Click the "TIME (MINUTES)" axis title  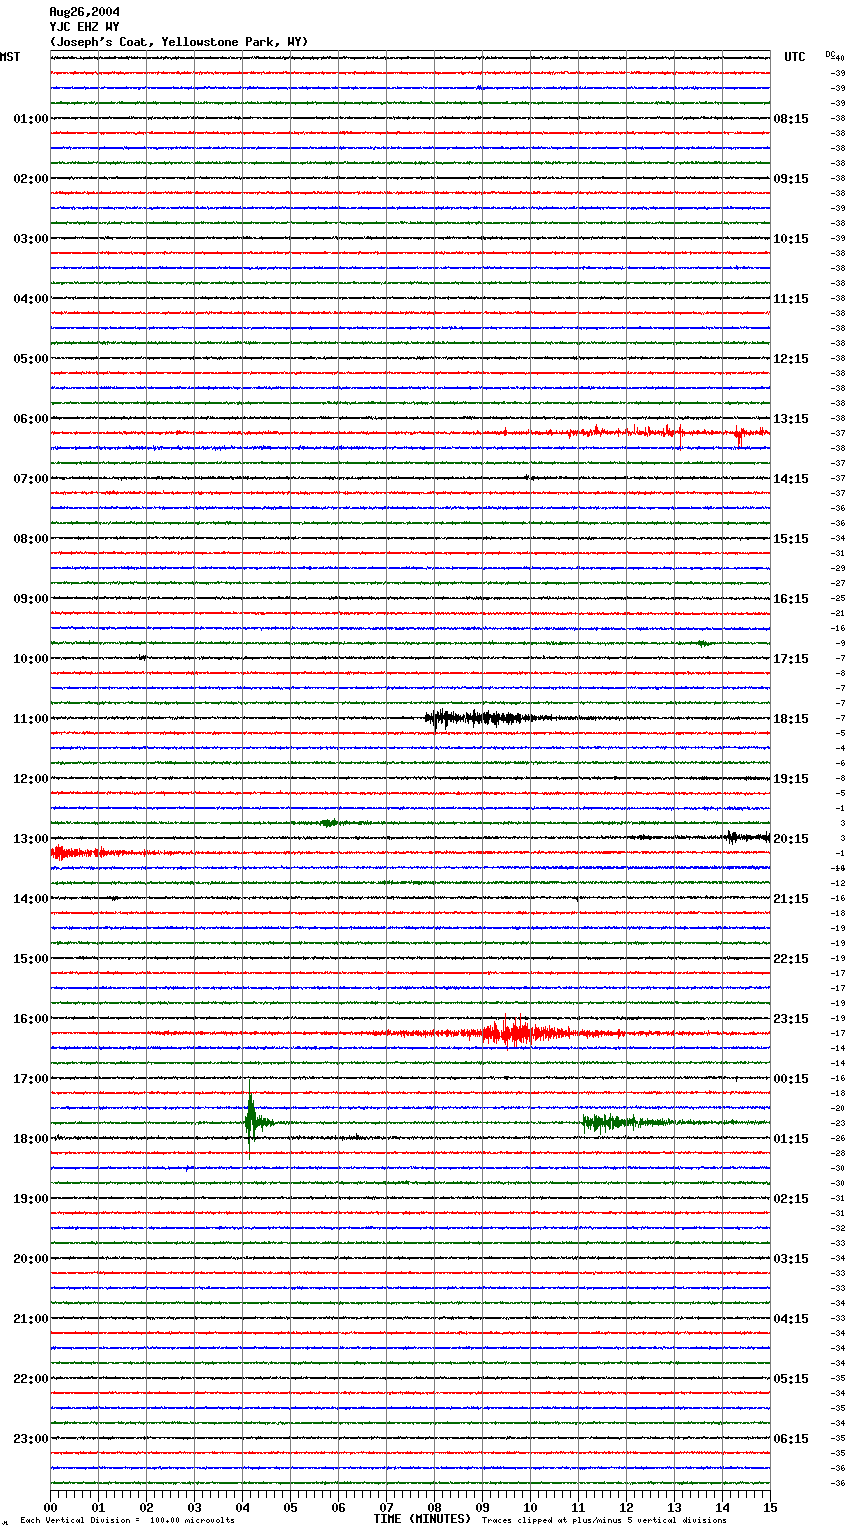[x=422, y=1518]
